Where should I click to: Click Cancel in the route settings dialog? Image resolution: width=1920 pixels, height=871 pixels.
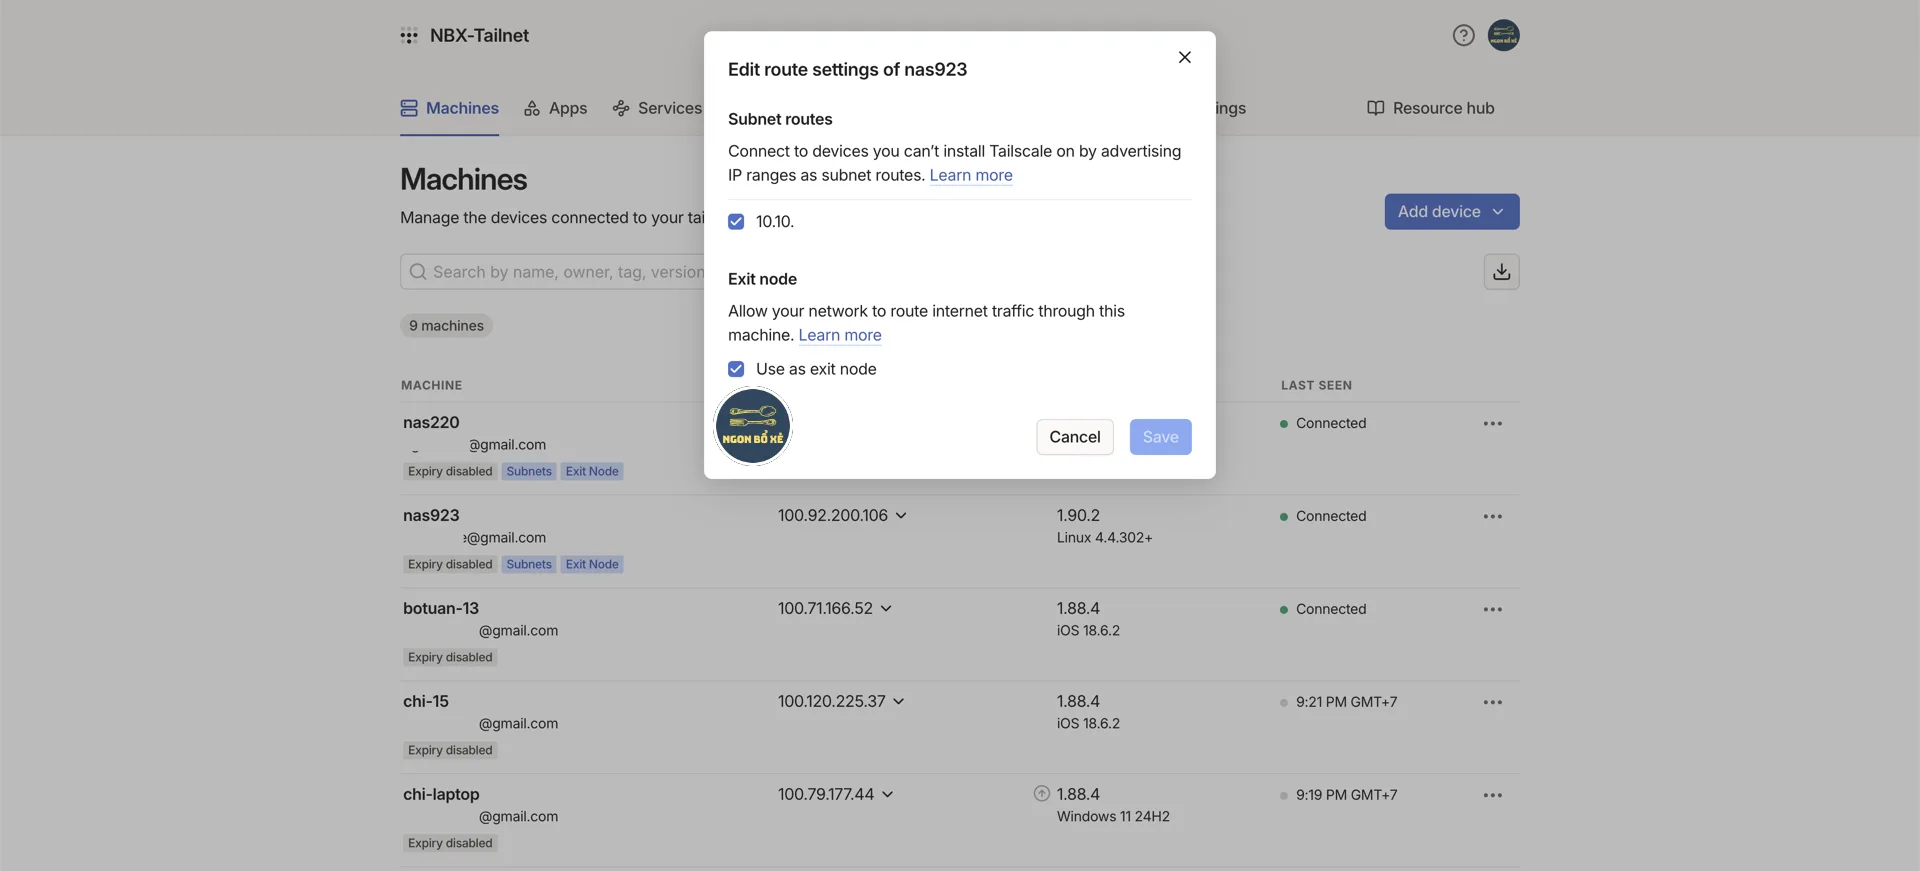click(1074, 437)
